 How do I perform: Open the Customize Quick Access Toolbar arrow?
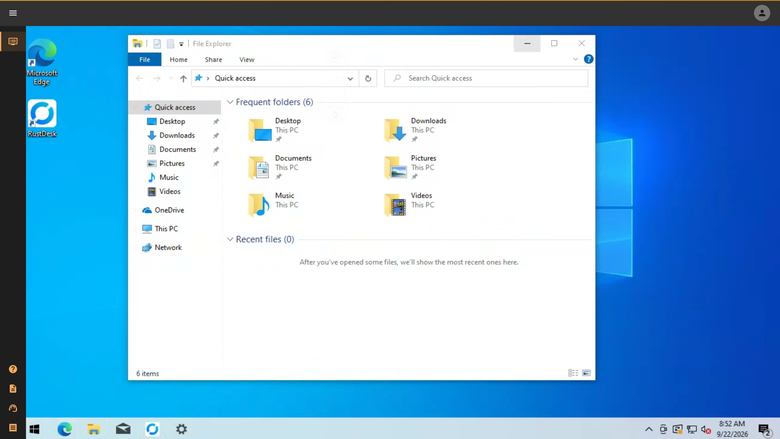click(181, 44)
